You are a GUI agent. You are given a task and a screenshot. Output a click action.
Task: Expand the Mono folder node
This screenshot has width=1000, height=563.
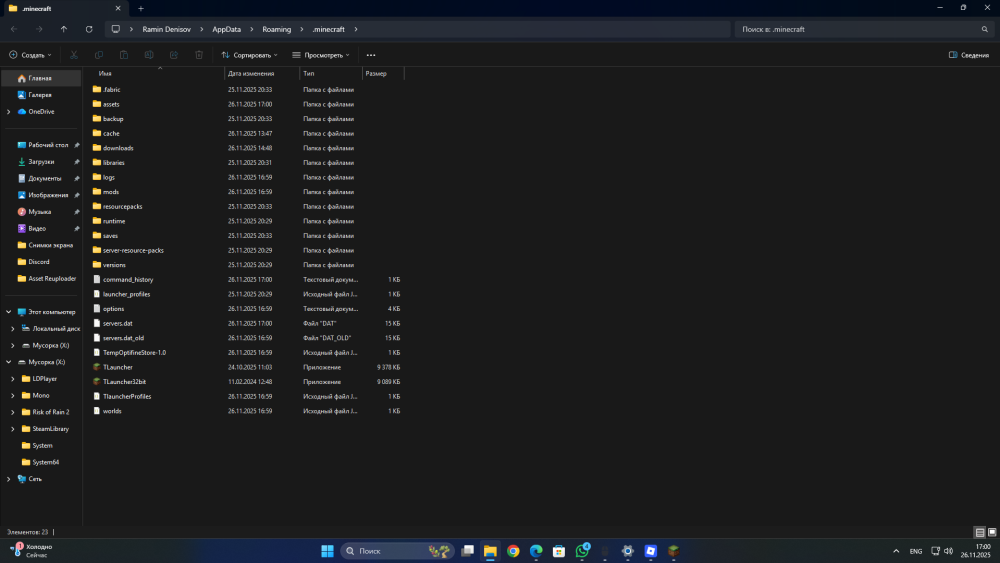(x=13, y=395)
